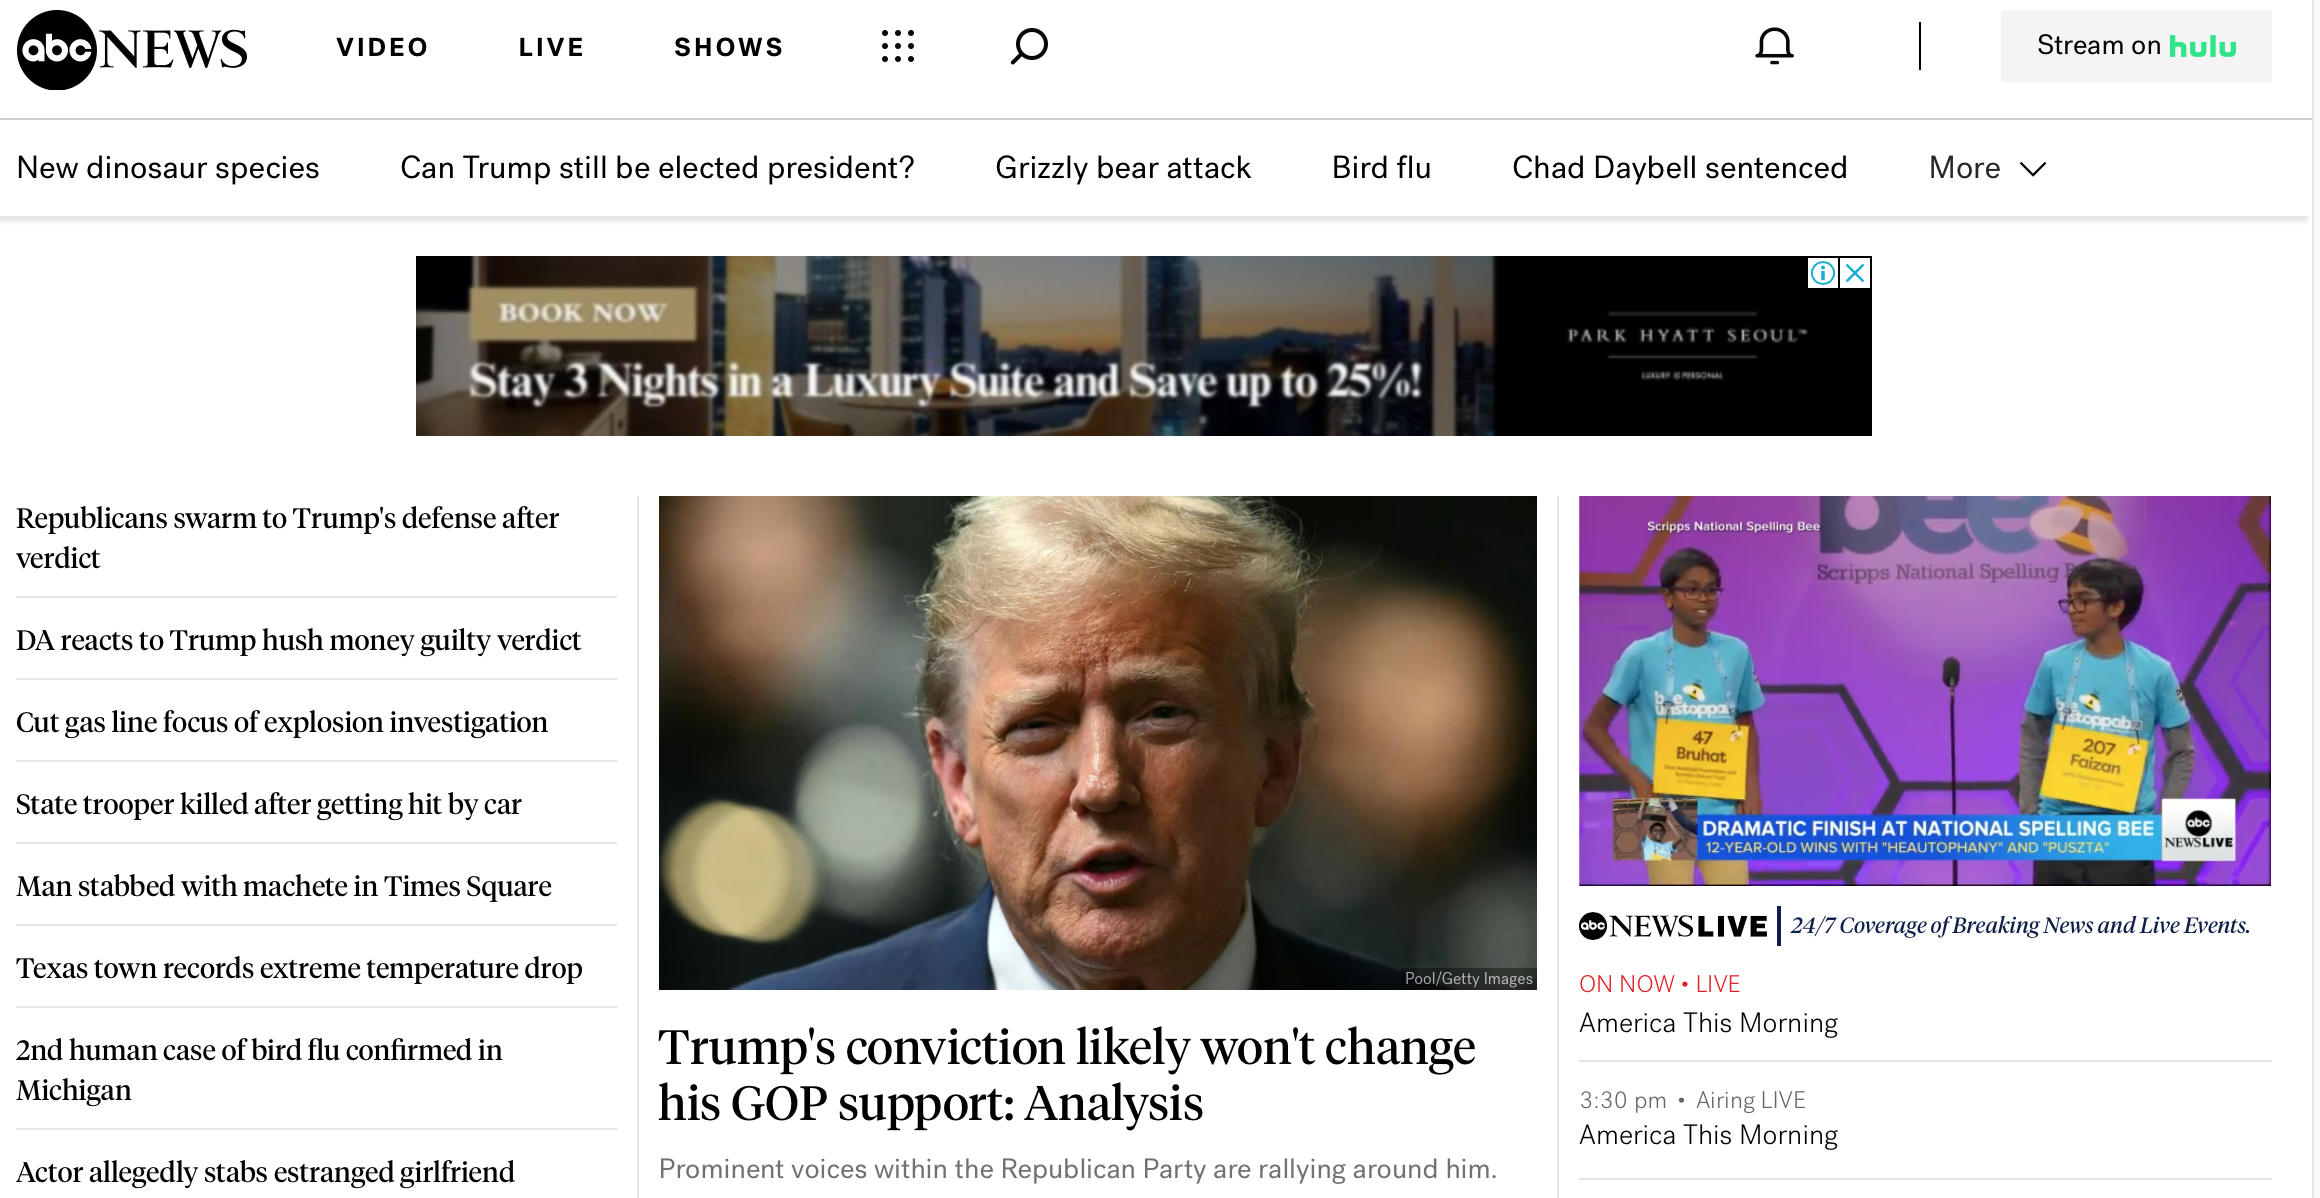Close the Park Hyatt ad
The image size is (2320, 1198).
[x=1856, y=273]
